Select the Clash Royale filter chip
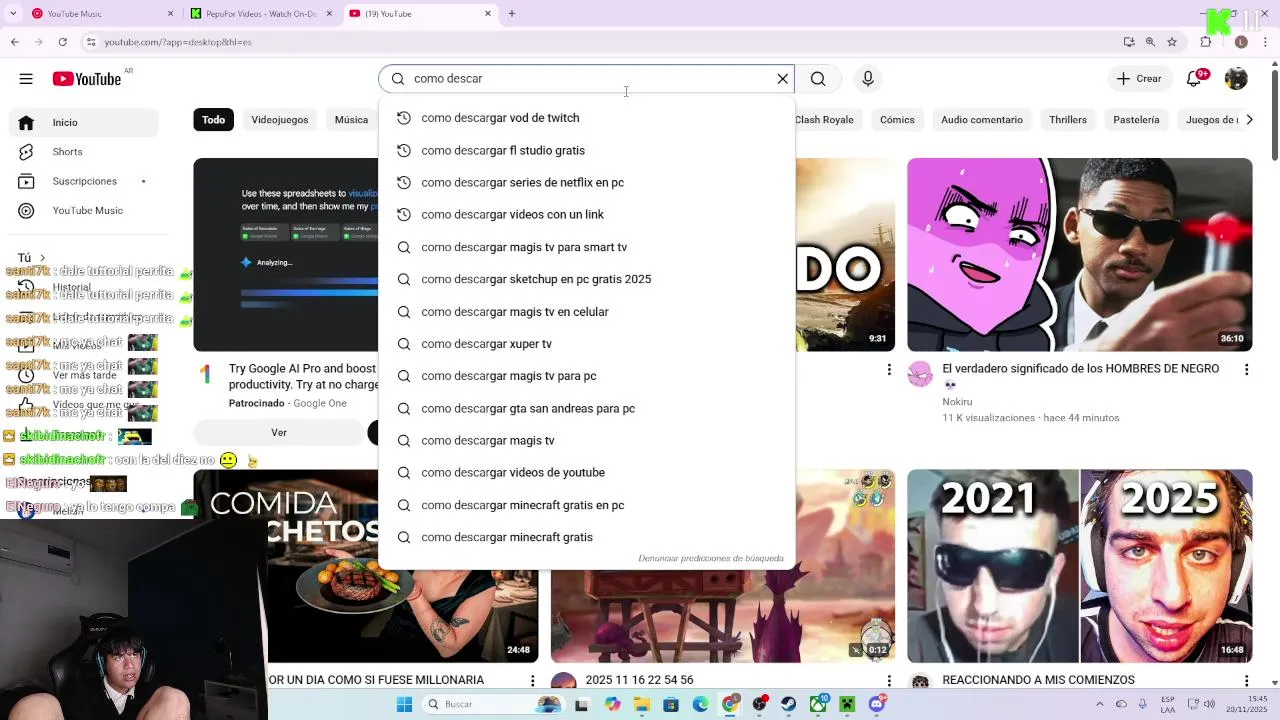Screen dimensions: 1280x720 [x=824, y=120]
